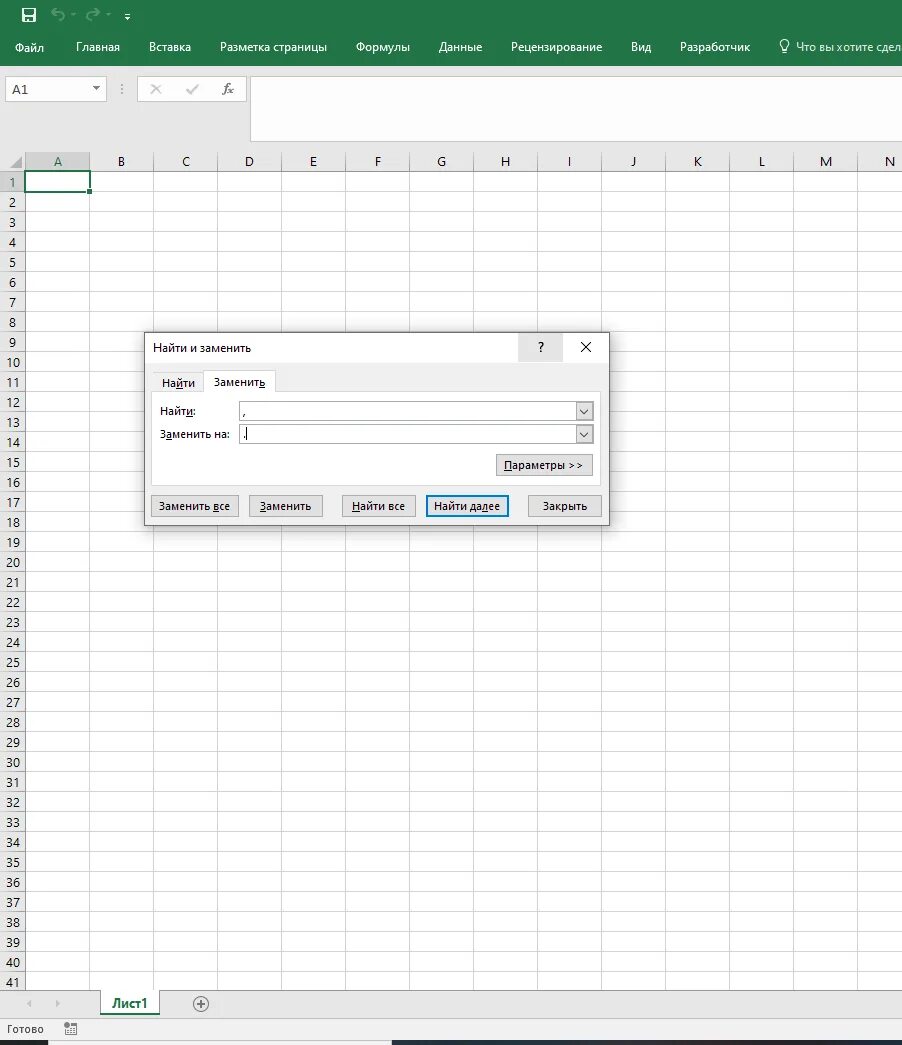This screenshot has width=902, height=1045.
Task: Open the Customize Quick Access Toolbar arrow
Action: [127, 16]
